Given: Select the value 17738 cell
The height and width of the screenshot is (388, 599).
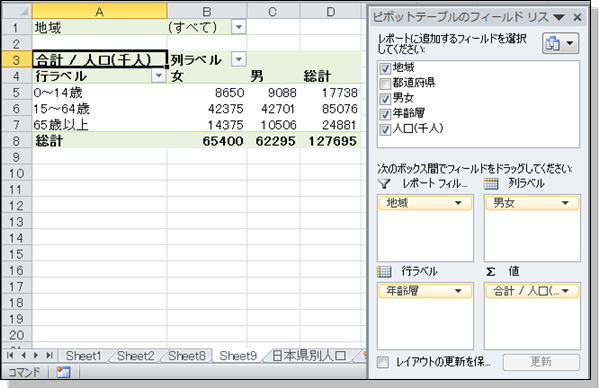Looking at the screenshot, I should (x=331, y=92).
